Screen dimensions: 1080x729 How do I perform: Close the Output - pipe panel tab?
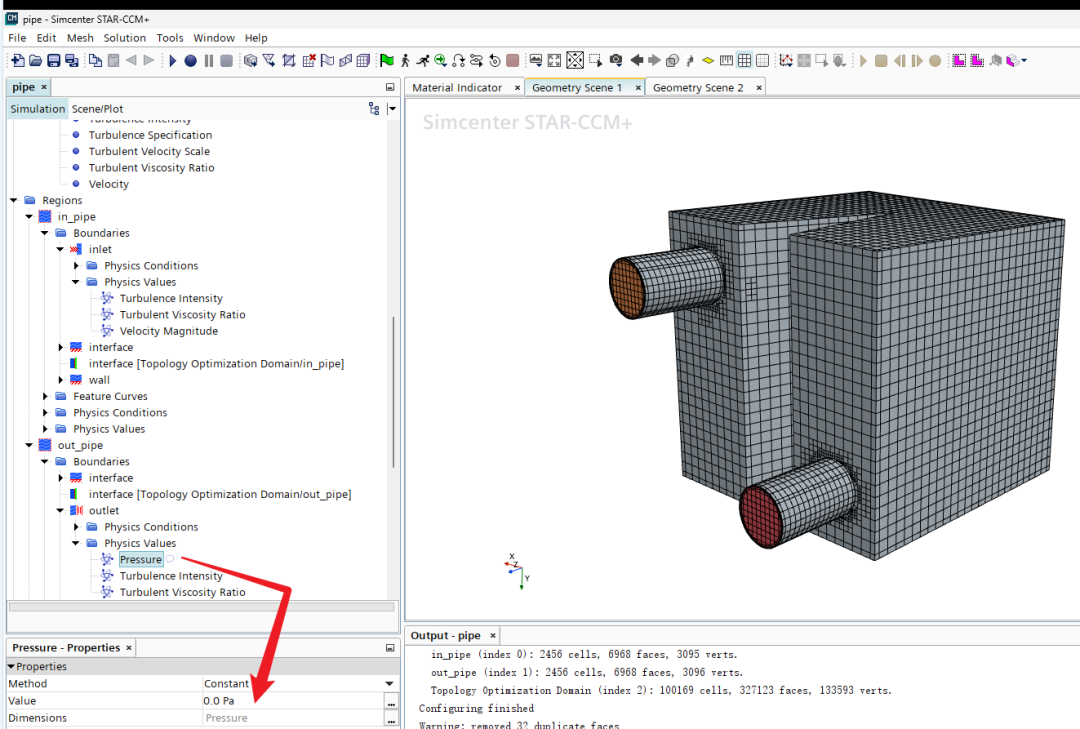coord(492,635)
